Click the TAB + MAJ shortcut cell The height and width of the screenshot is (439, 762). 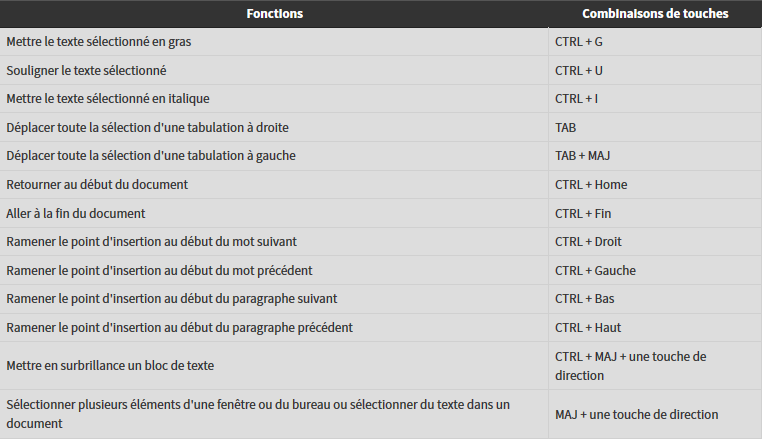[655, 156]
